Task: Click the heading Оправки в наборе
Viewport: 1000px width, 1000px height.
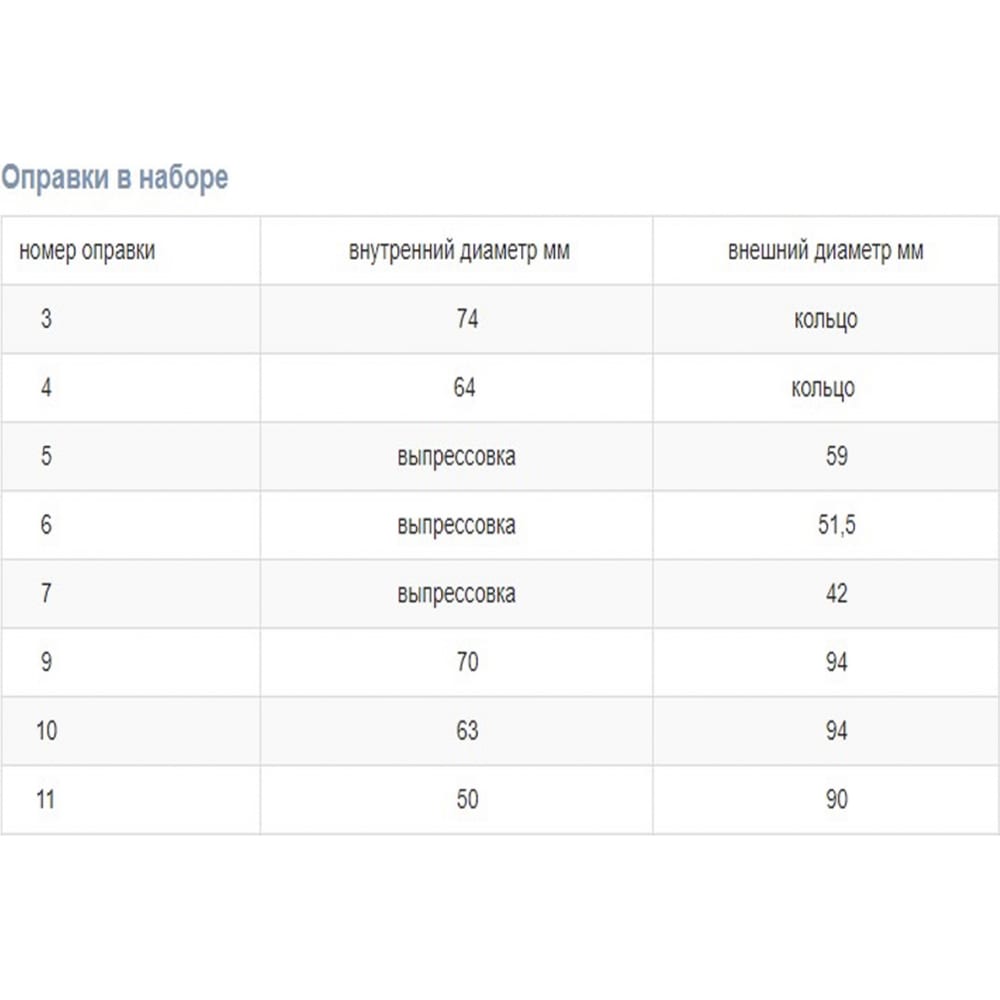Action: 114,177
